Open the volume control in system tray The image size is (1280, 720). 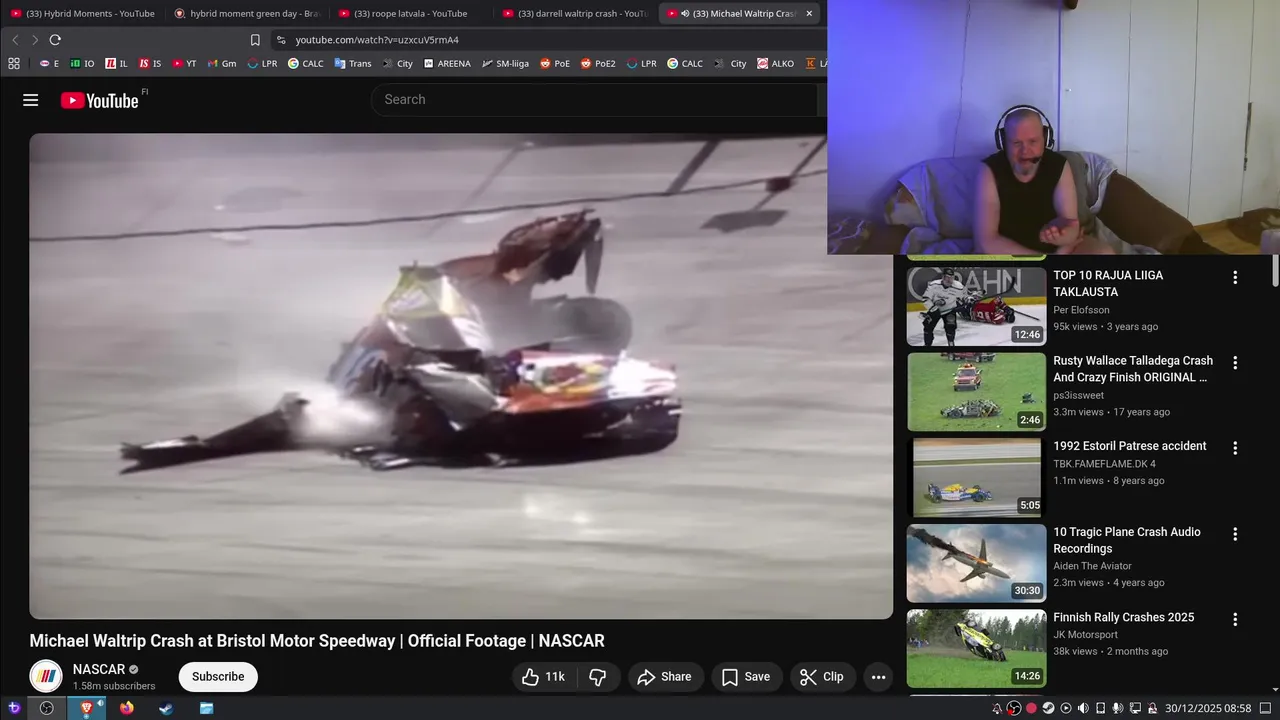point(1083,708)
